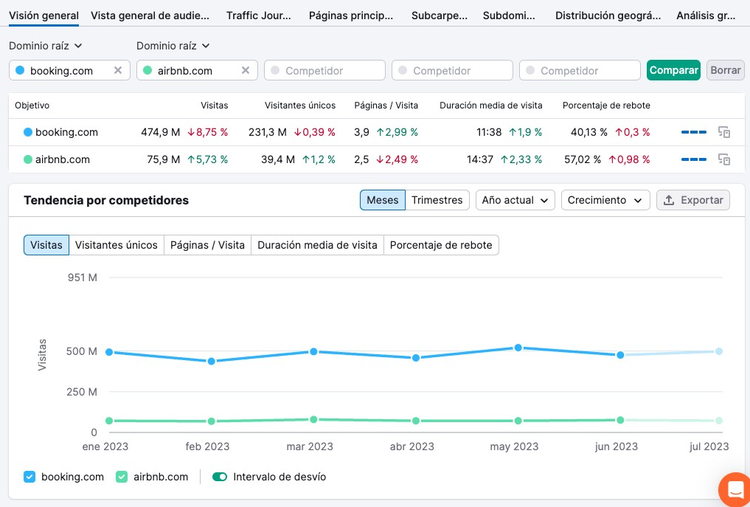Image resolution: width=750 pixels, height=507 pixels.
Task: Click the copy icon in the airbnb.com row
Action: click(x=724, y=159)
